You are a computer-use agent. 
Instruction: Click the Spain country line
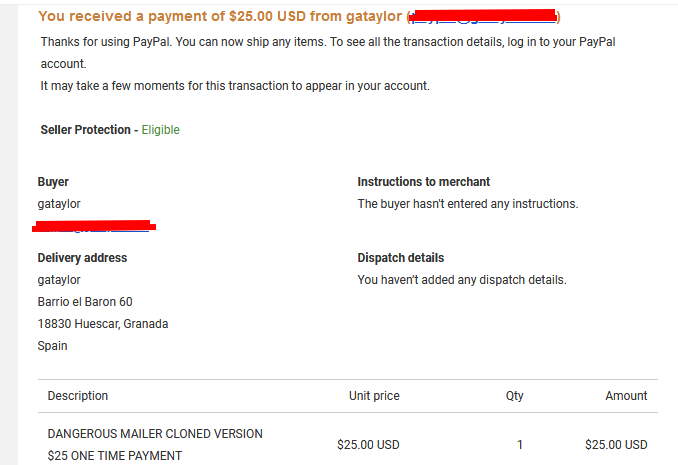click(52, 346)
